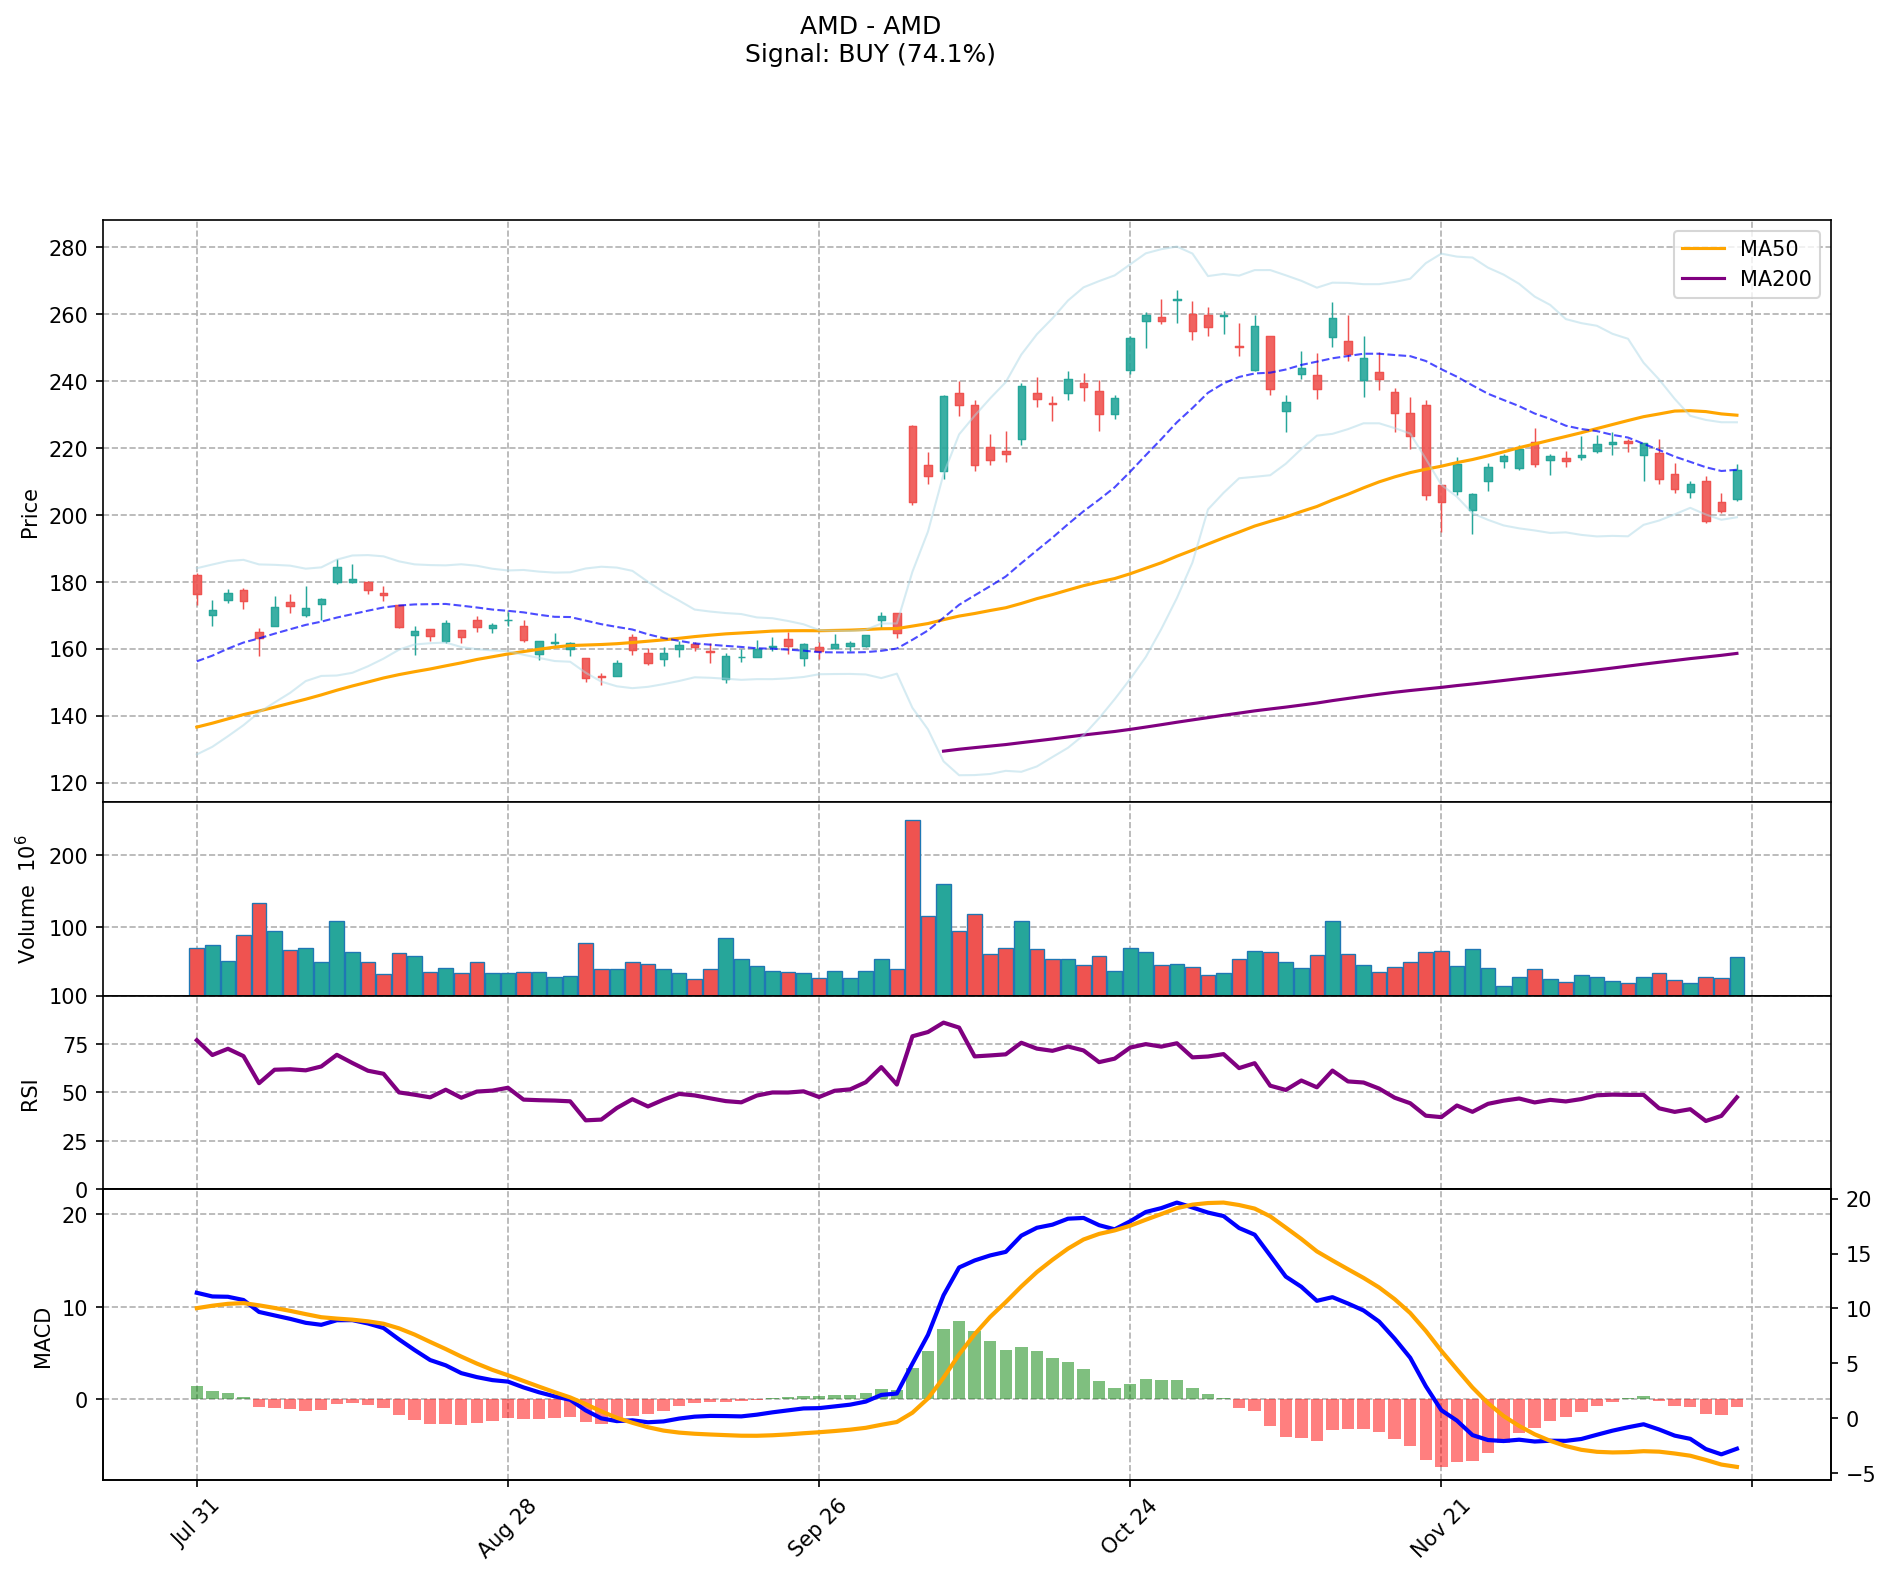Click the 'Price' y-axis label
The width and height of the screenshot is (1891, 1576).
click(30, 513)
